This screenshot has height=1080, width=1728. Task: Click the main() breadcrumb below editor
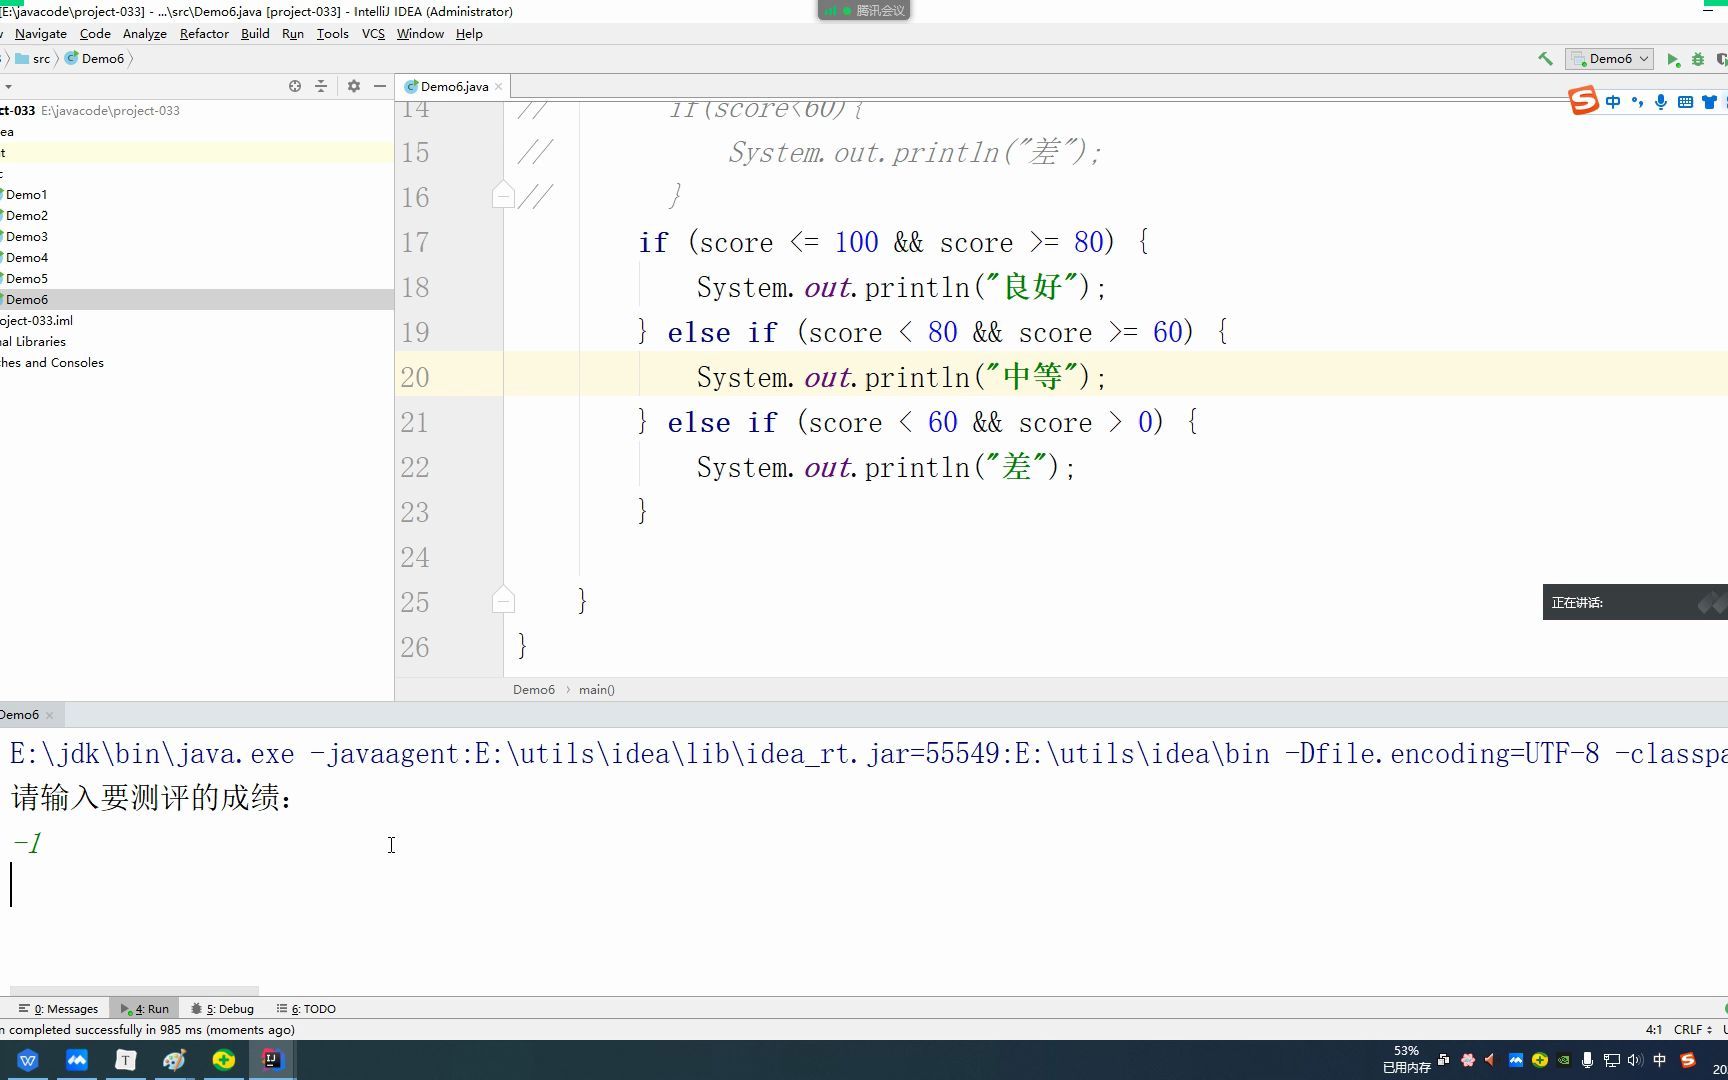point(597,690)
